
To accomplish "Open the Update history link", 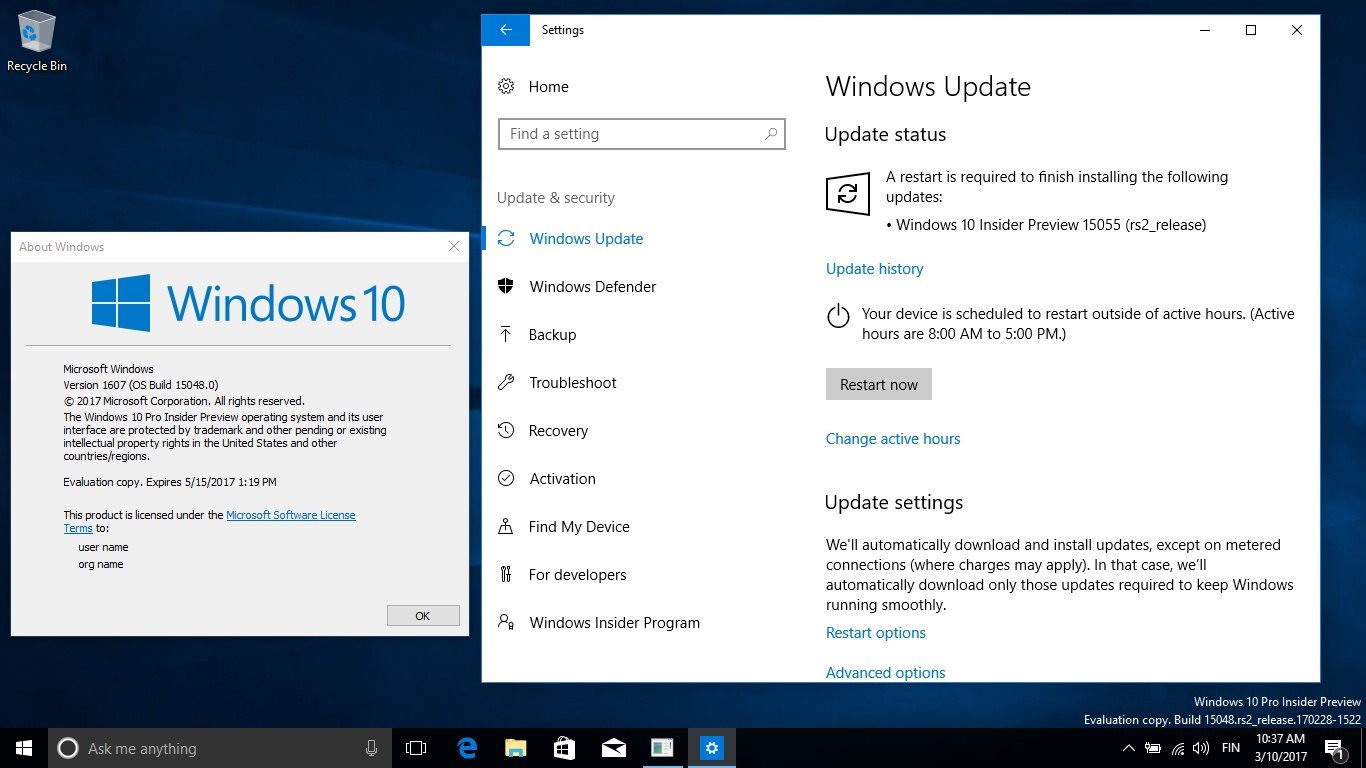I will point(874,269).
